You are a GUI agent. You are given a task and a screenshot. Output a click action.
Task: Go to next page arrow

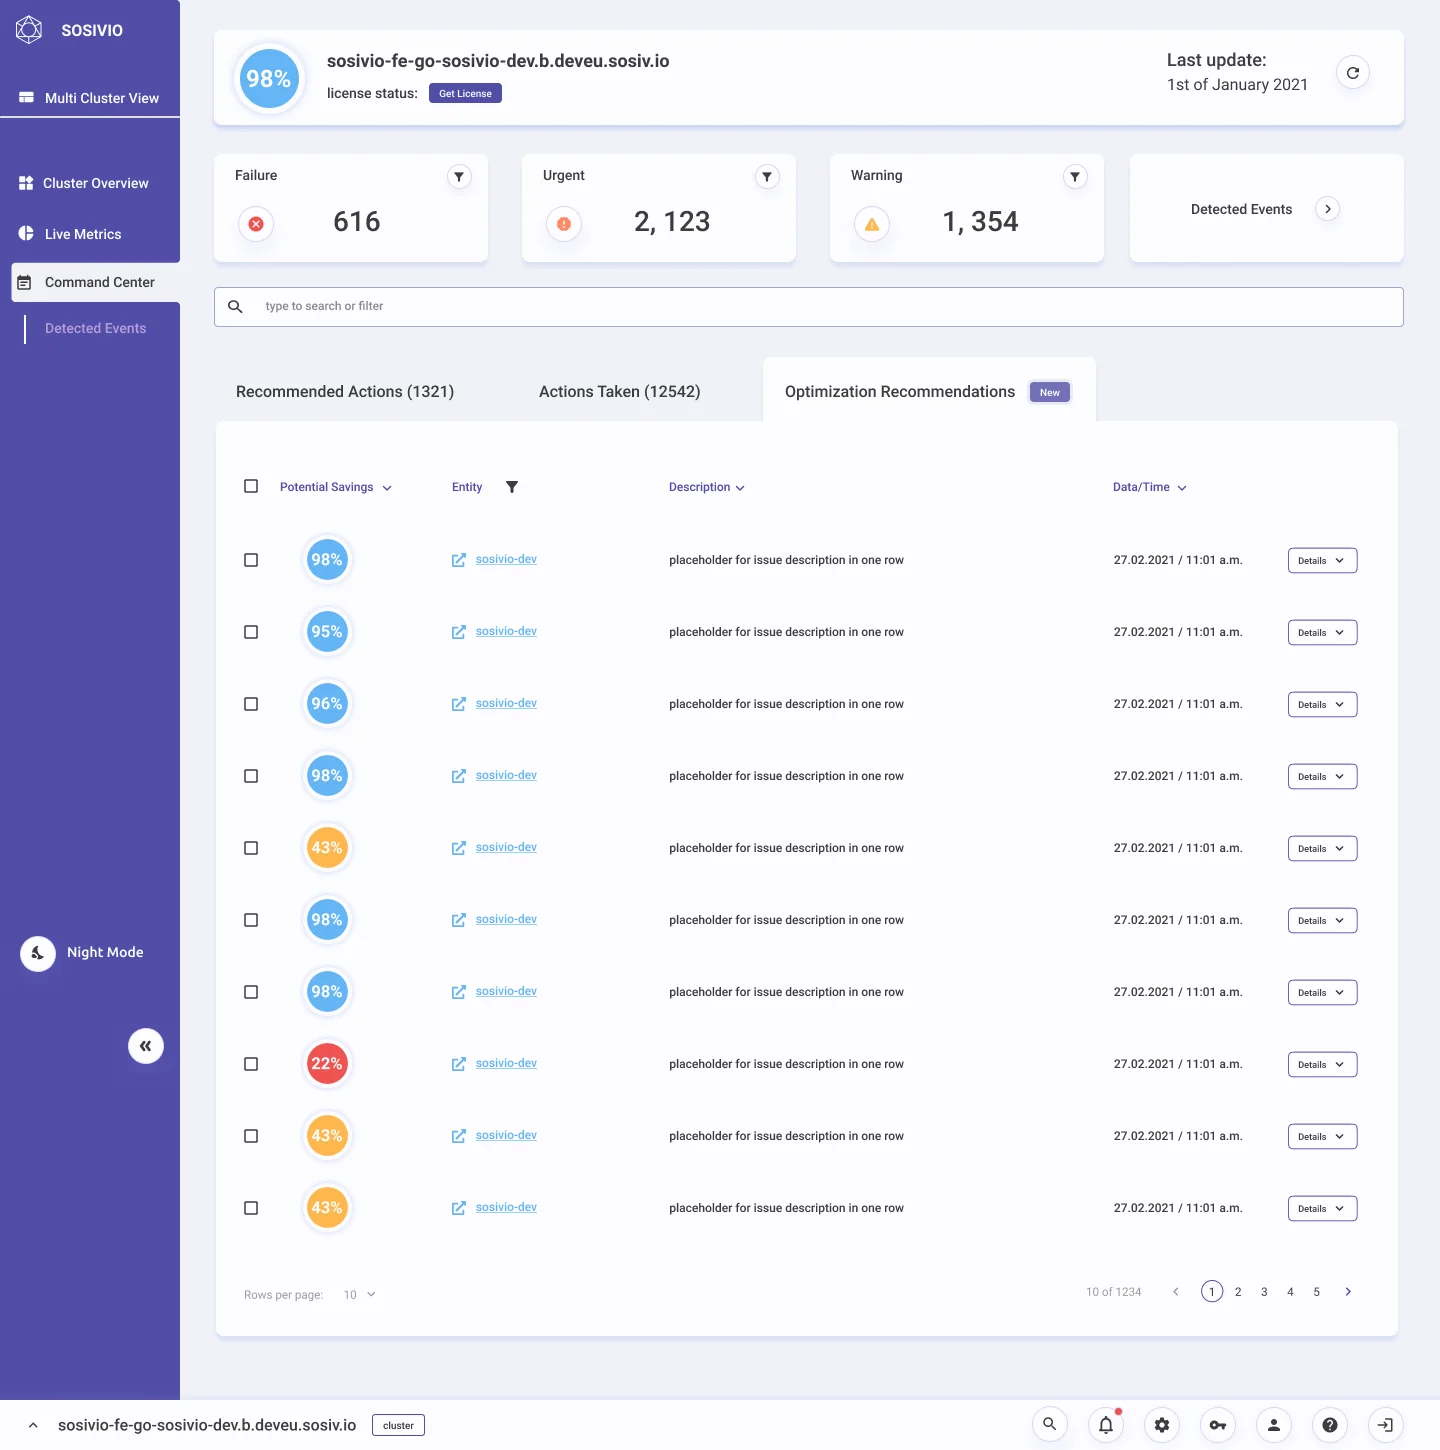click(x=1348, y=1292)
